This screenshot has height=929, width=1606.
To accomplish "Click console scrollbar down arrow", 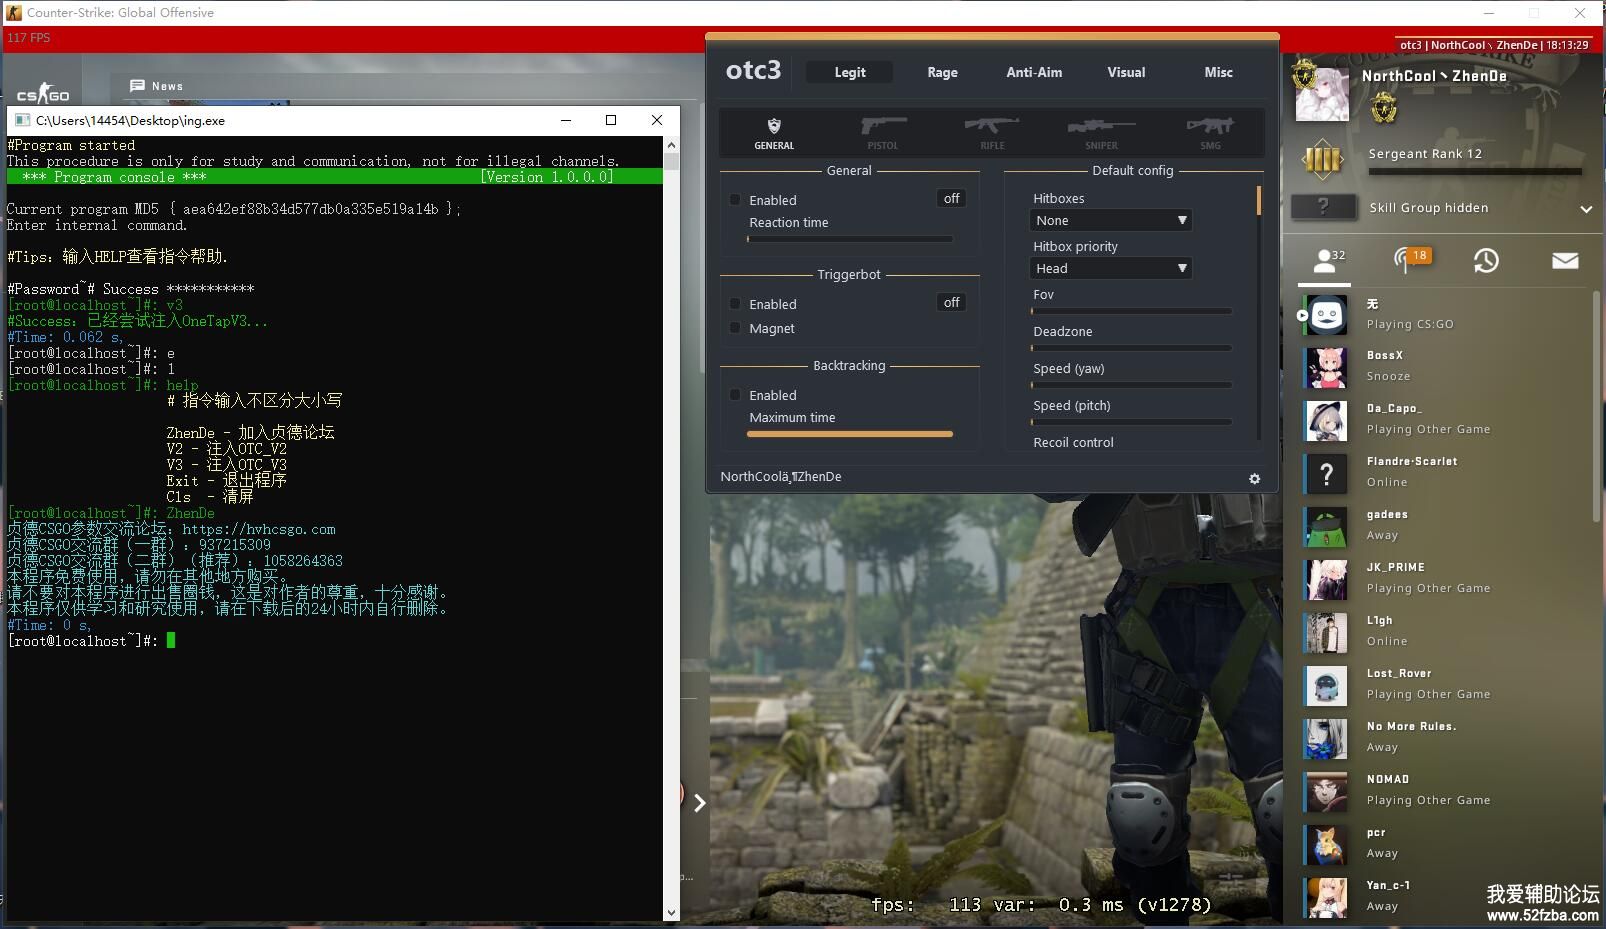I will (671, 913).
